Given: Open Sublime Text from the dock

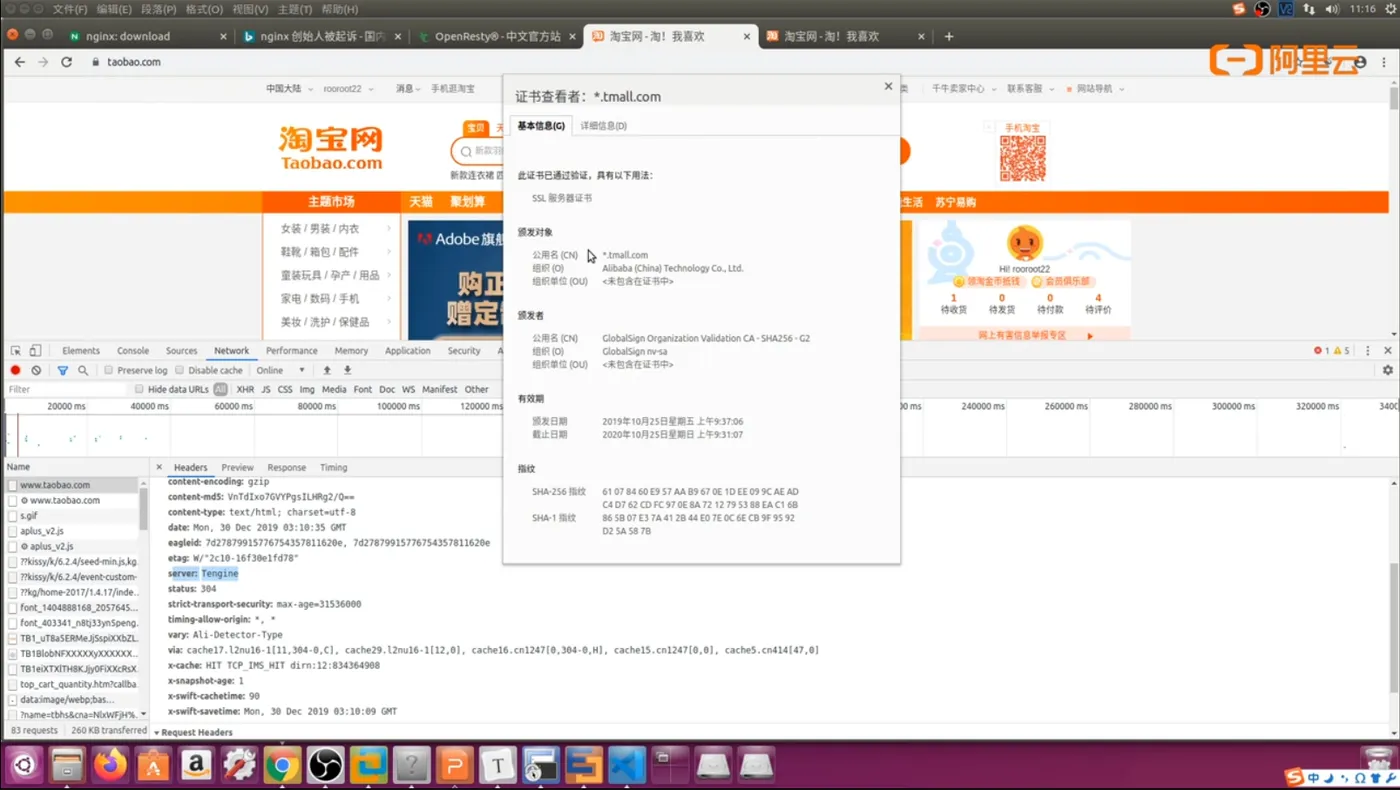Looking at the screenshot, I should pos(584,766).
